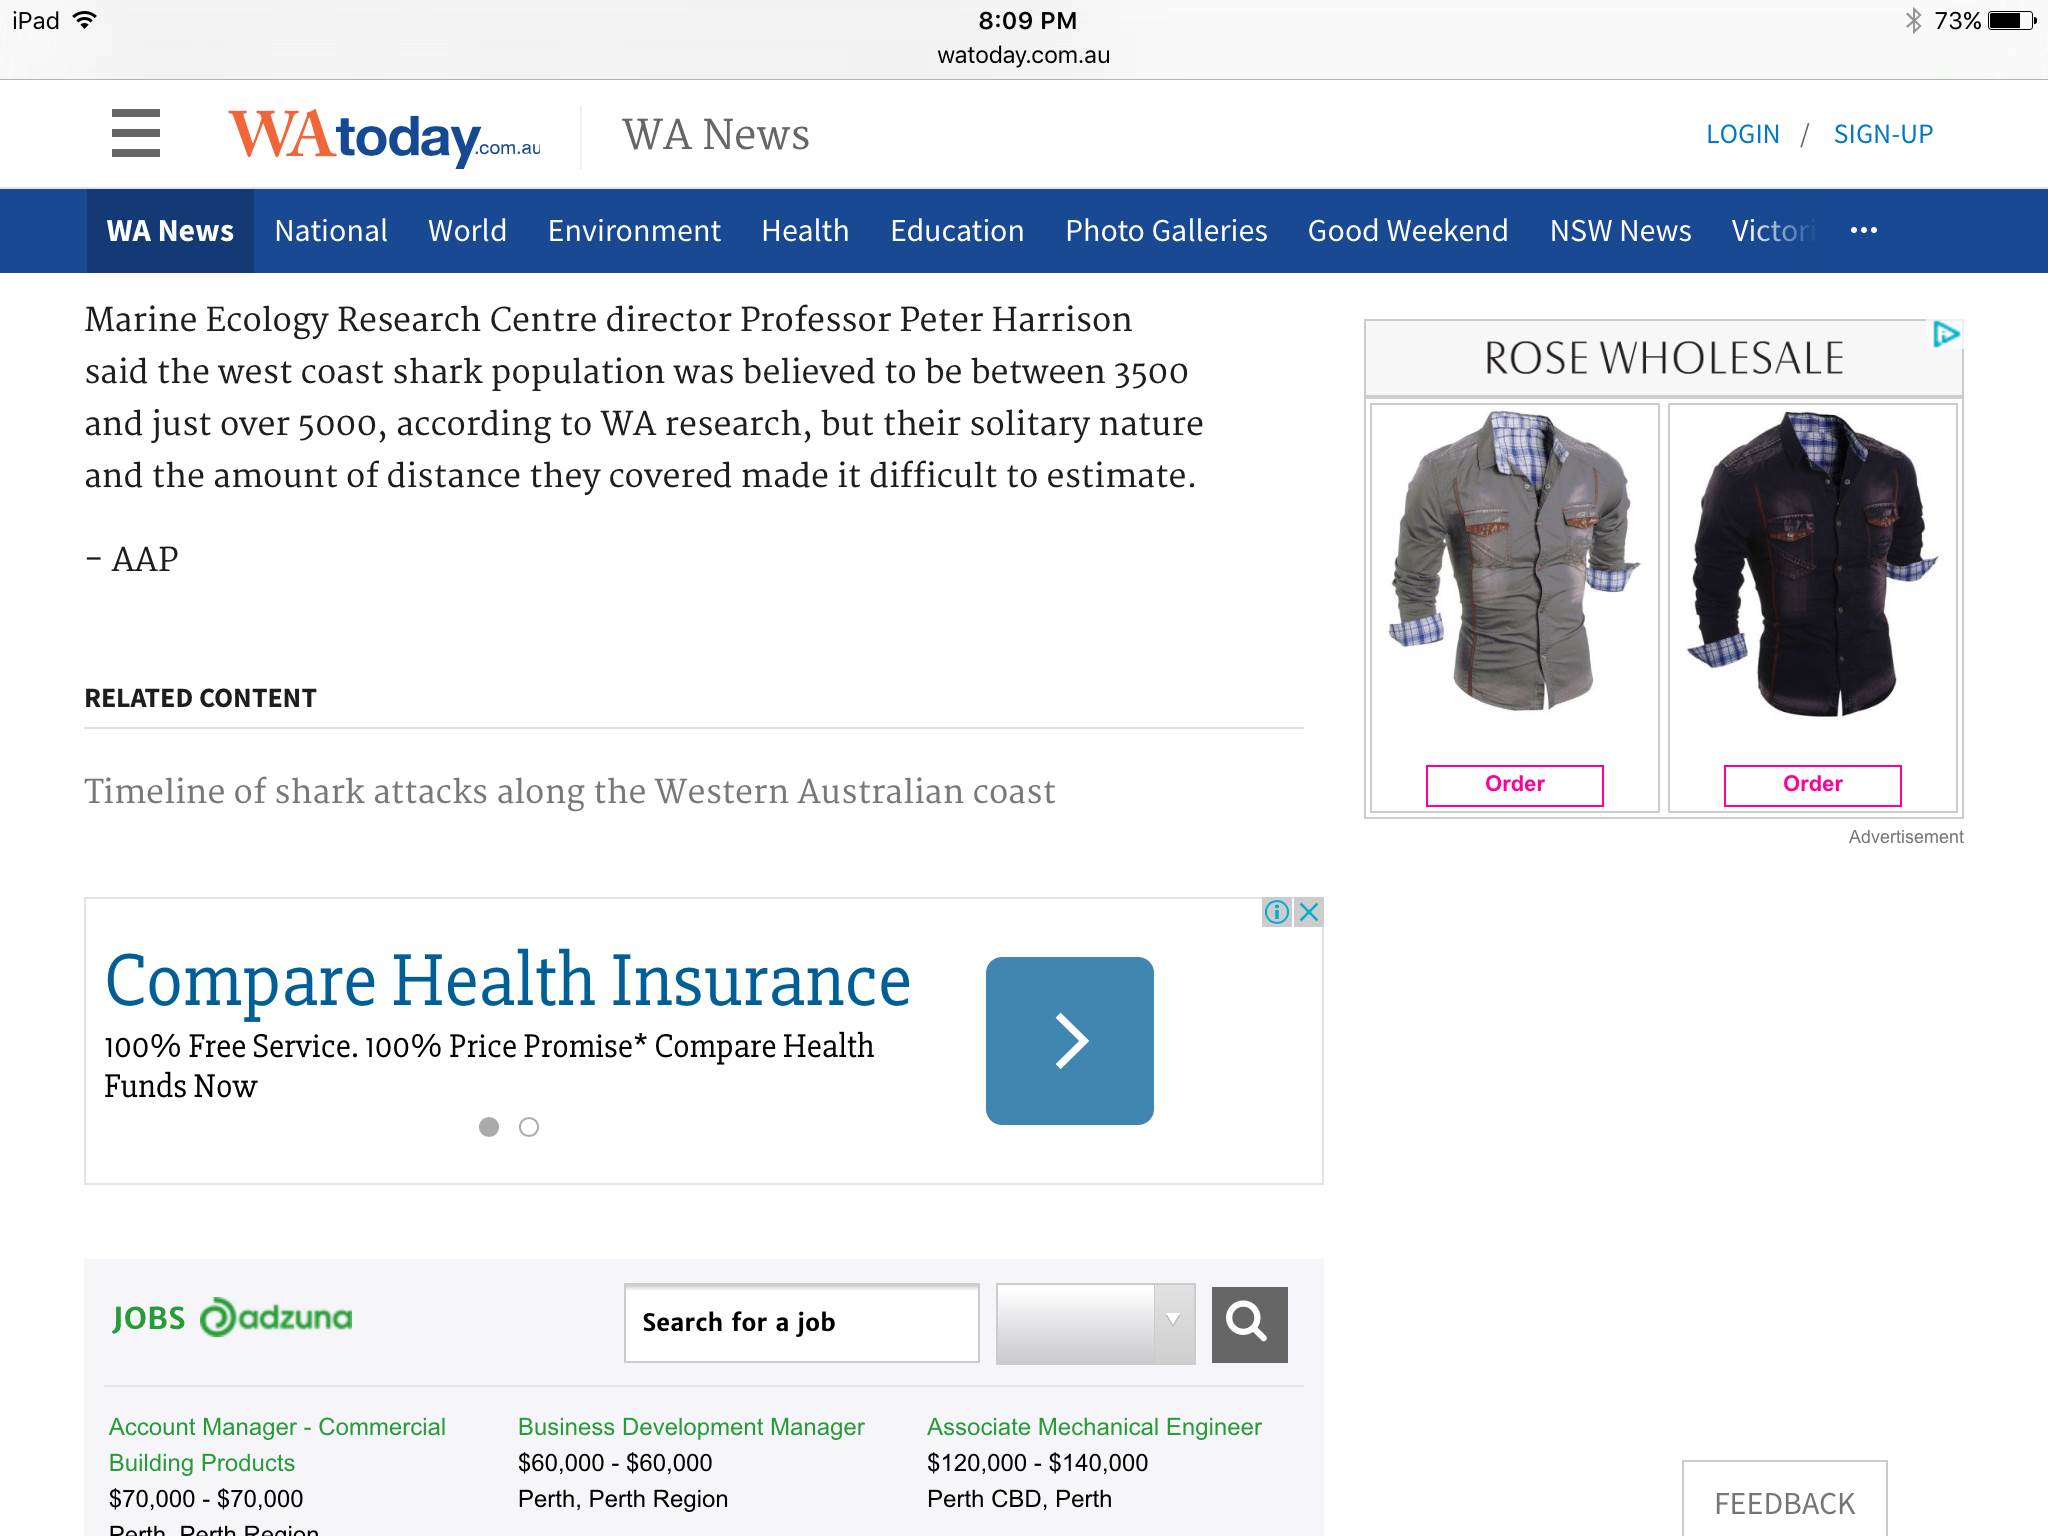Order the grey shirt in ad

point(1514,785)
